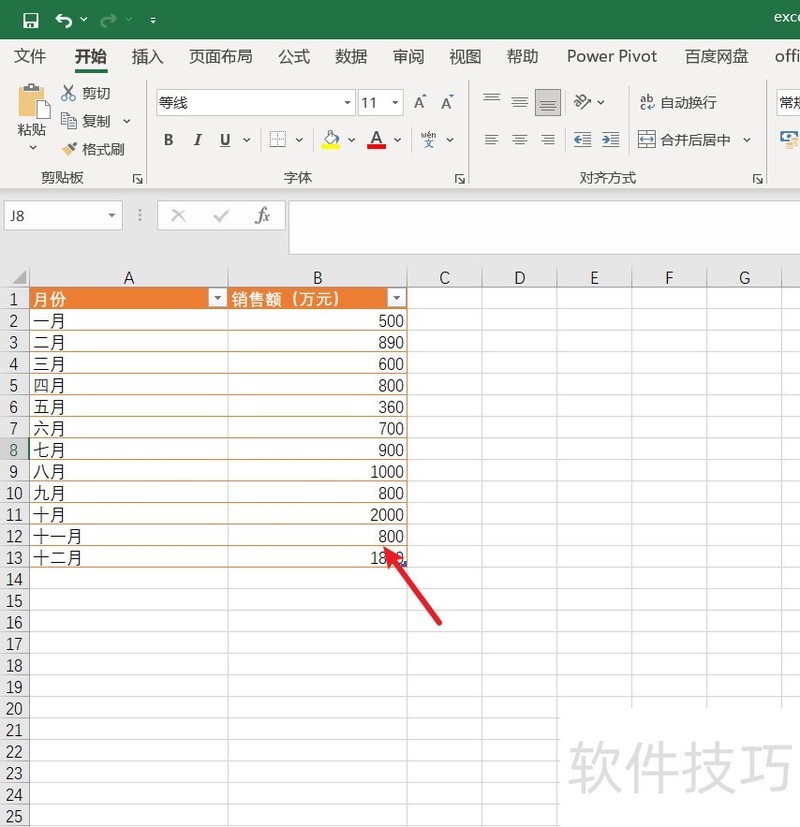Click the Cut scissors icon

[x=69, y=93]
